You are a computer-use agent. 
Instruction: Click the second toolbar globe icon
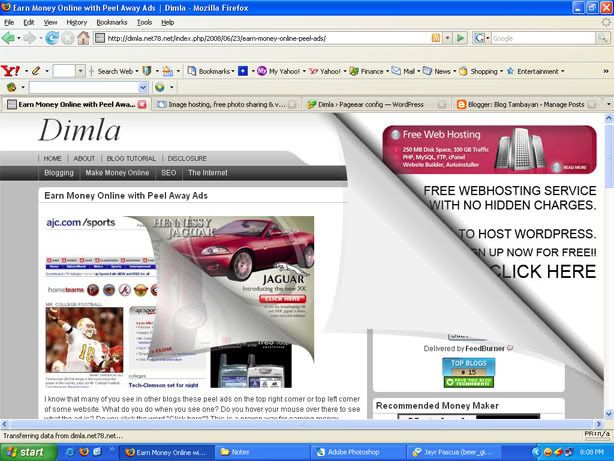pos(159,87)
